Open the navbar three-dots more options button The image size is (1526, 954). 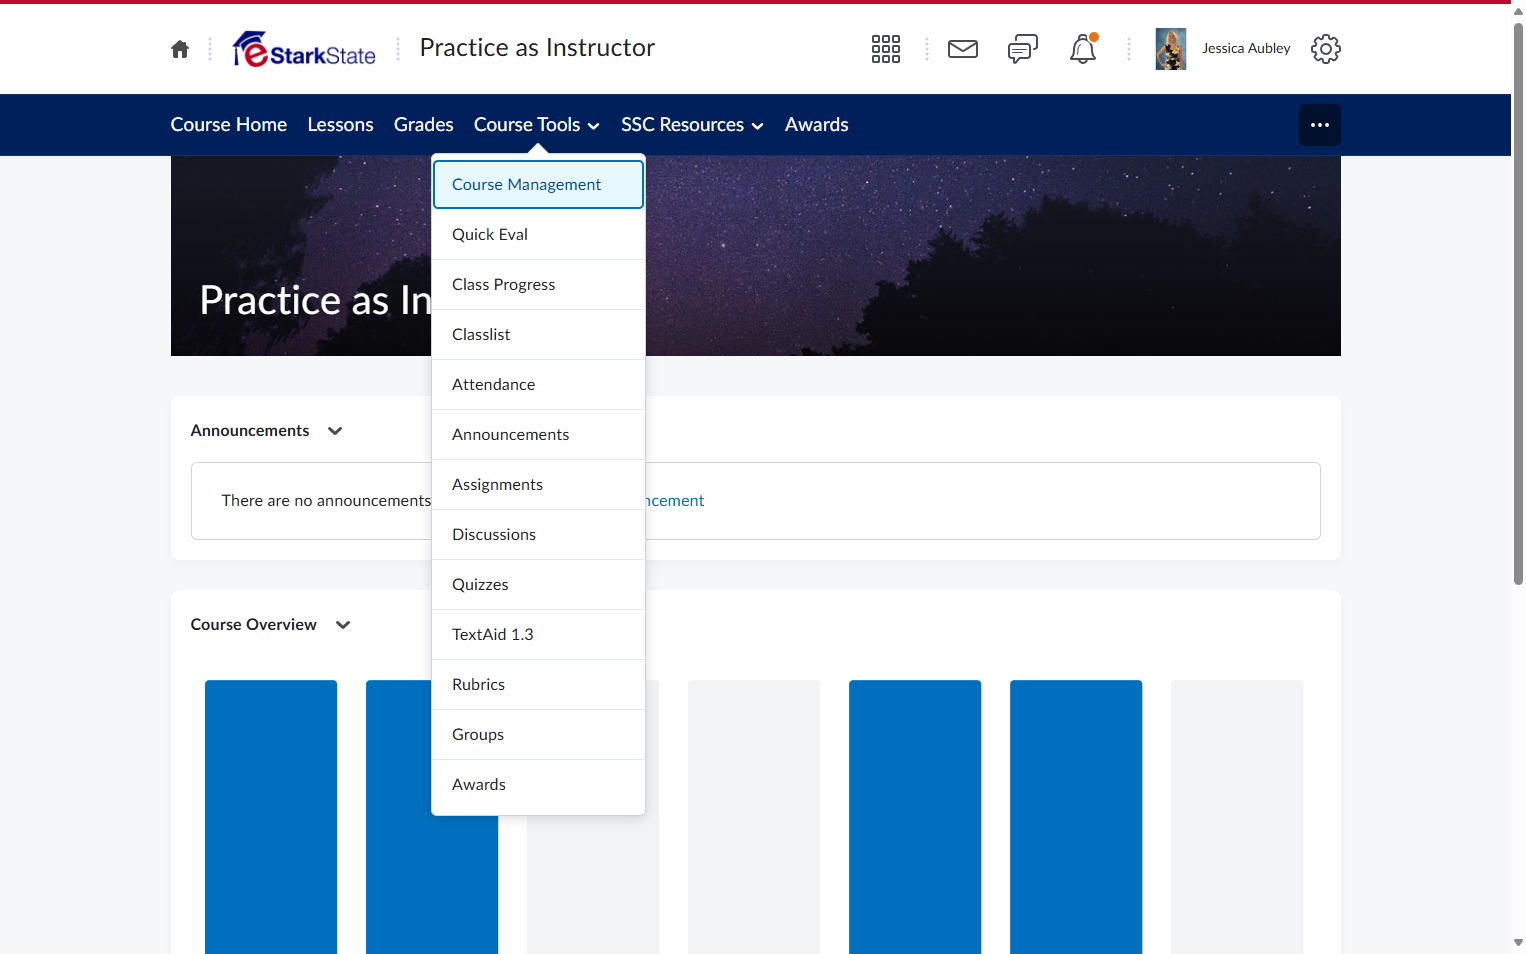(x=1320, y=125)
